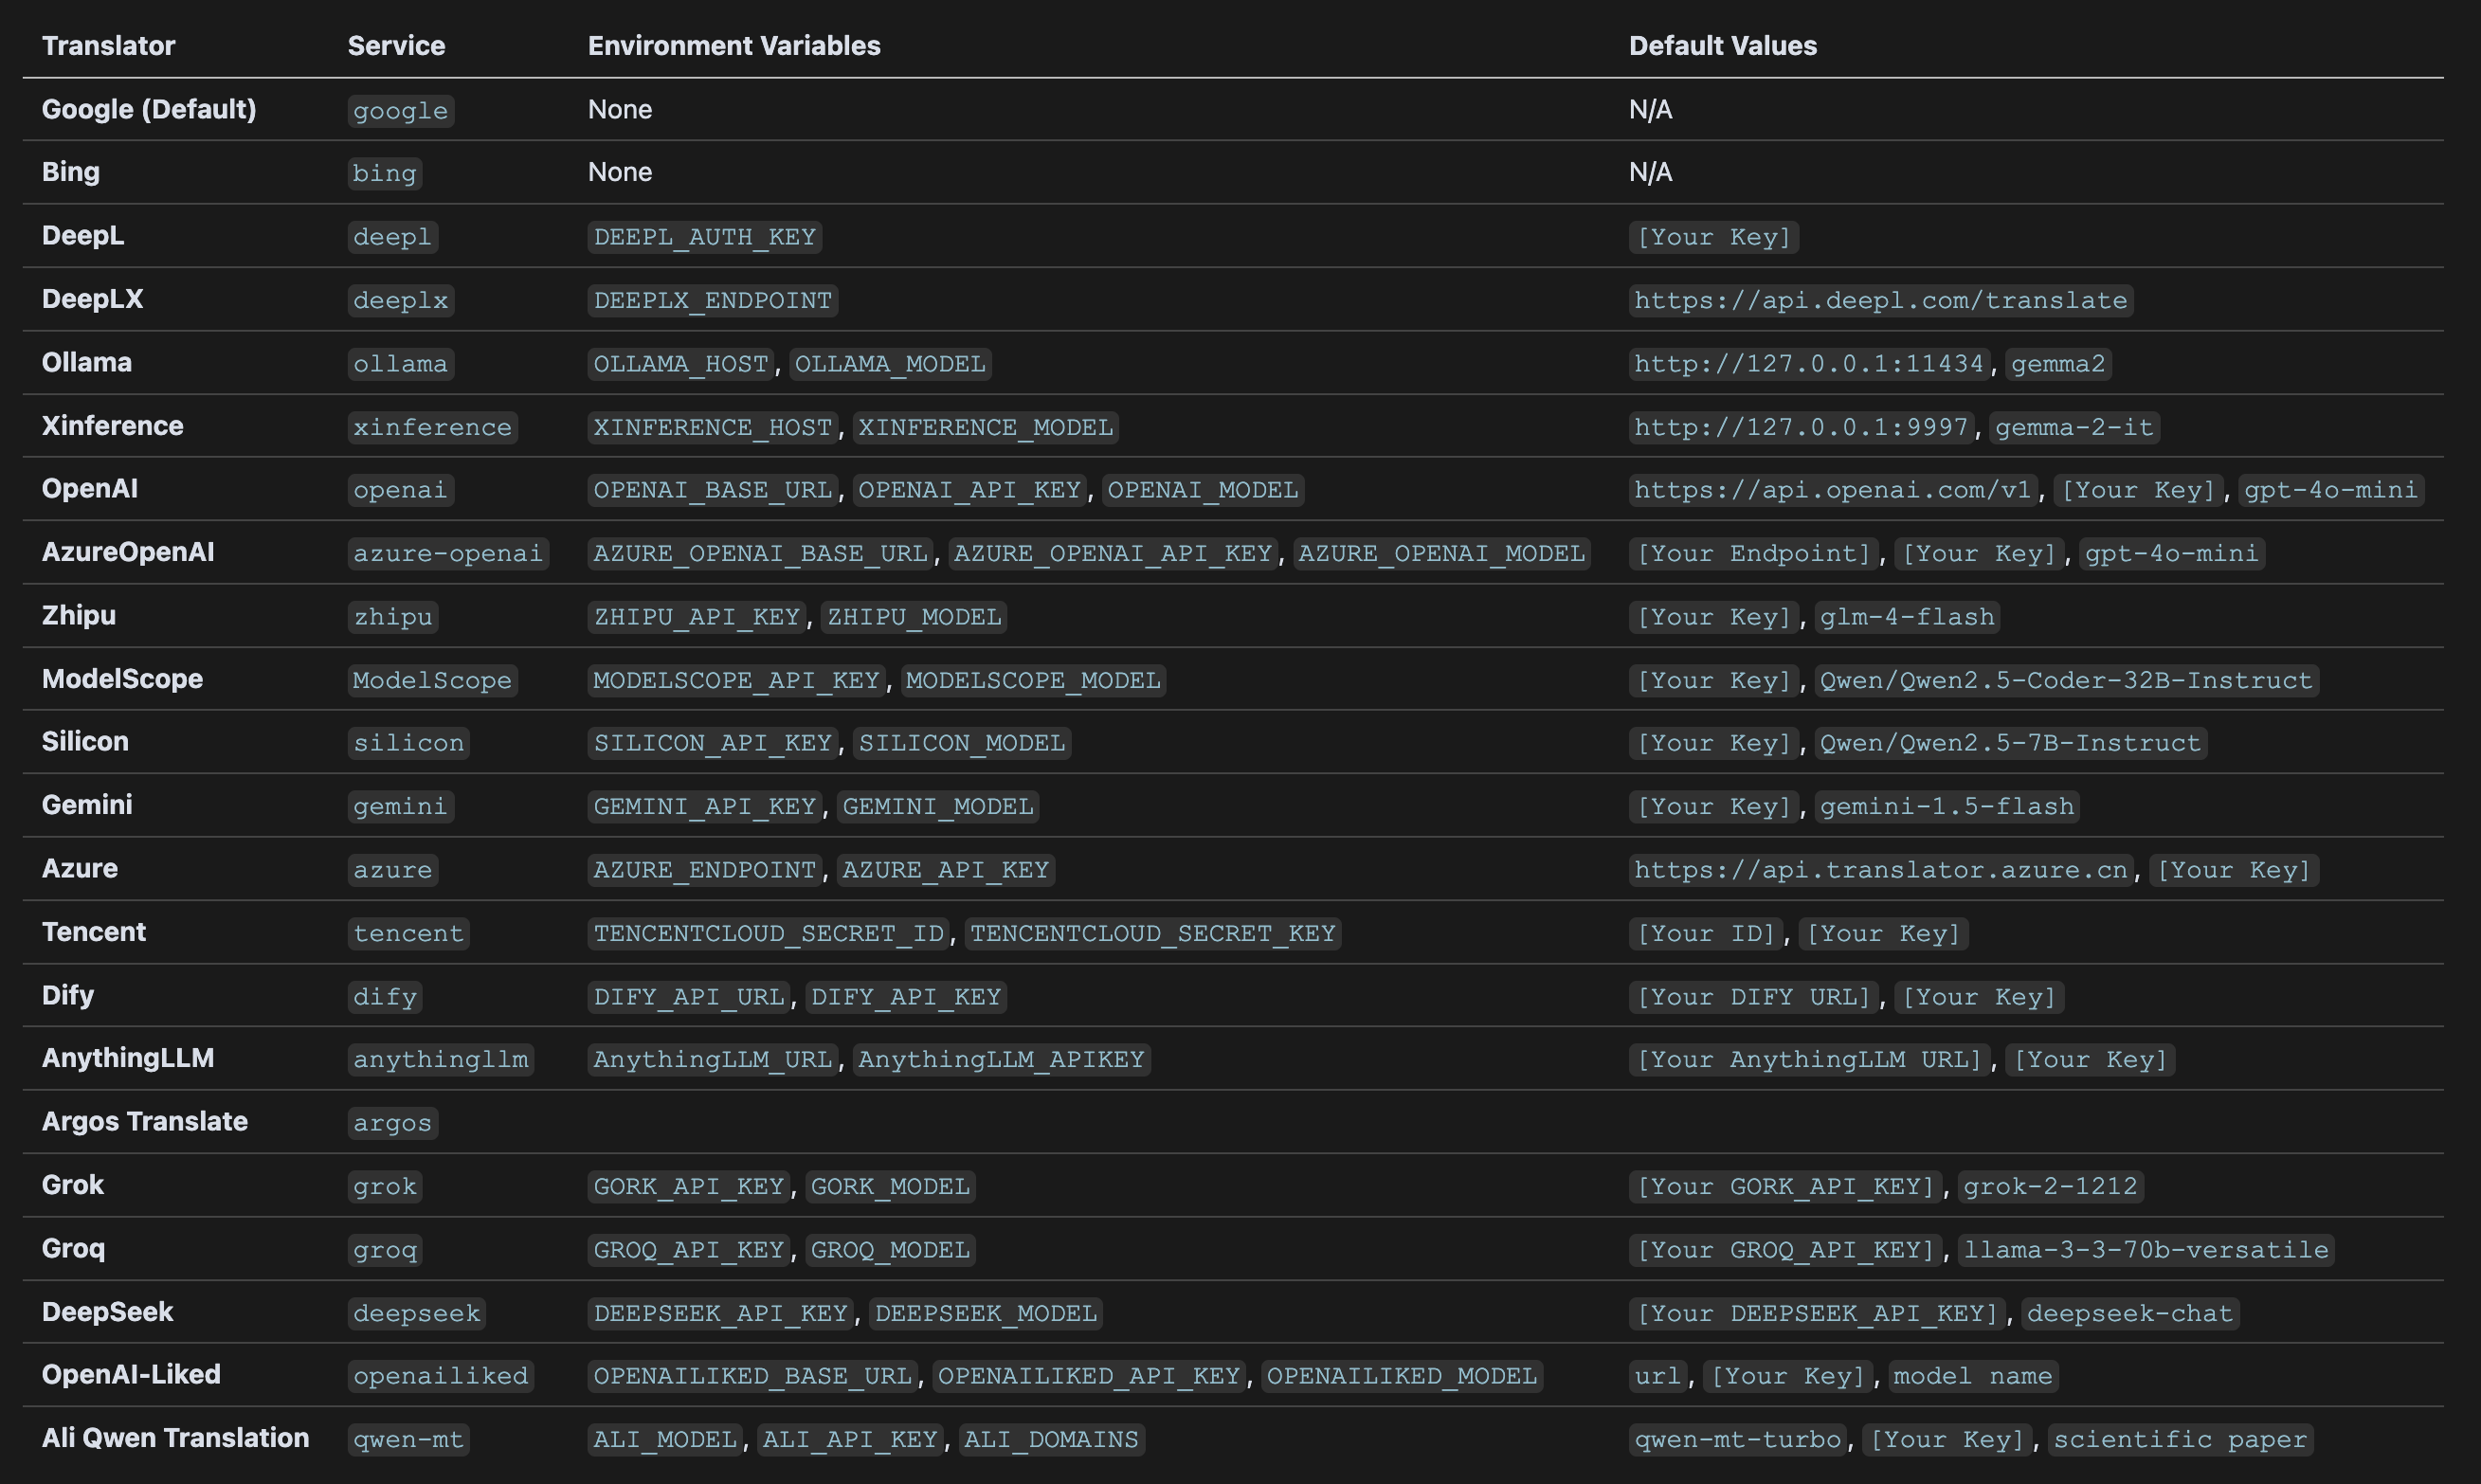This screenshot has width=2481, height=1484.
Task: Click the XINFERENCE_HOST variable
Action: 713,427
